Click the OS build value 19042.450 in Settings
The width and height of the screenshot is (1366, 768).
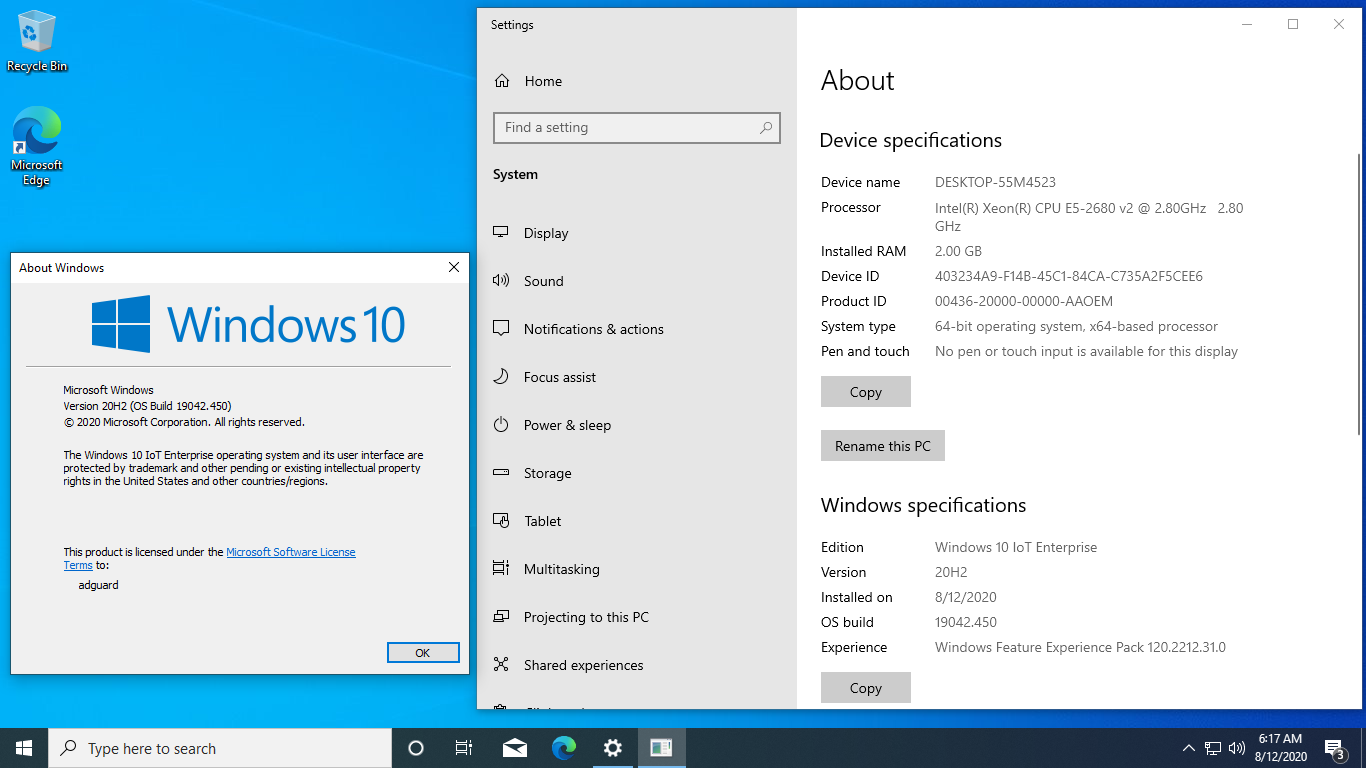point(966,622)
